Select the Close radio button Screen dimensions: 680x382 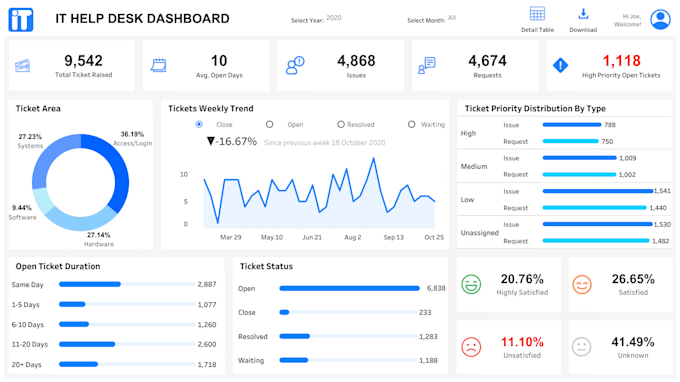[199, 124]
